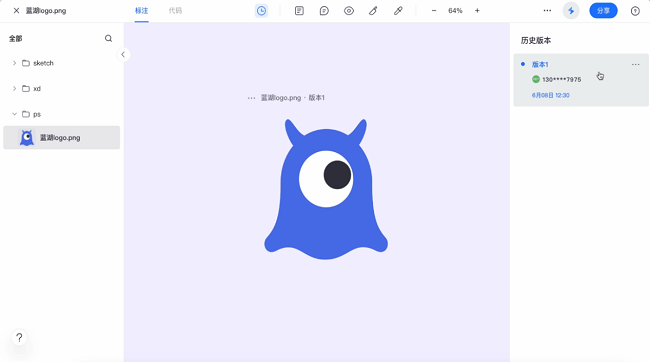The image size is (650, 362).
Task: Zoom out with the minus button
Action: pyautogui.click(x=434, y=11)
